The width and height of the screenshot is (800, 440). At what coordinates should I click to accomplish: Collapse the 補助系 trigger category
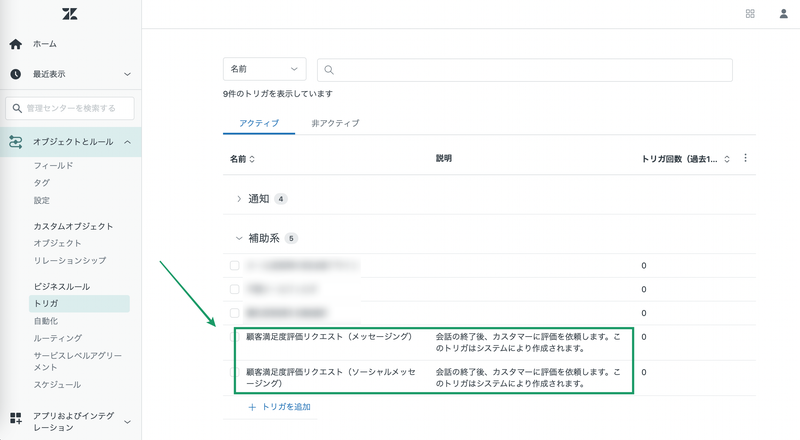239,238
